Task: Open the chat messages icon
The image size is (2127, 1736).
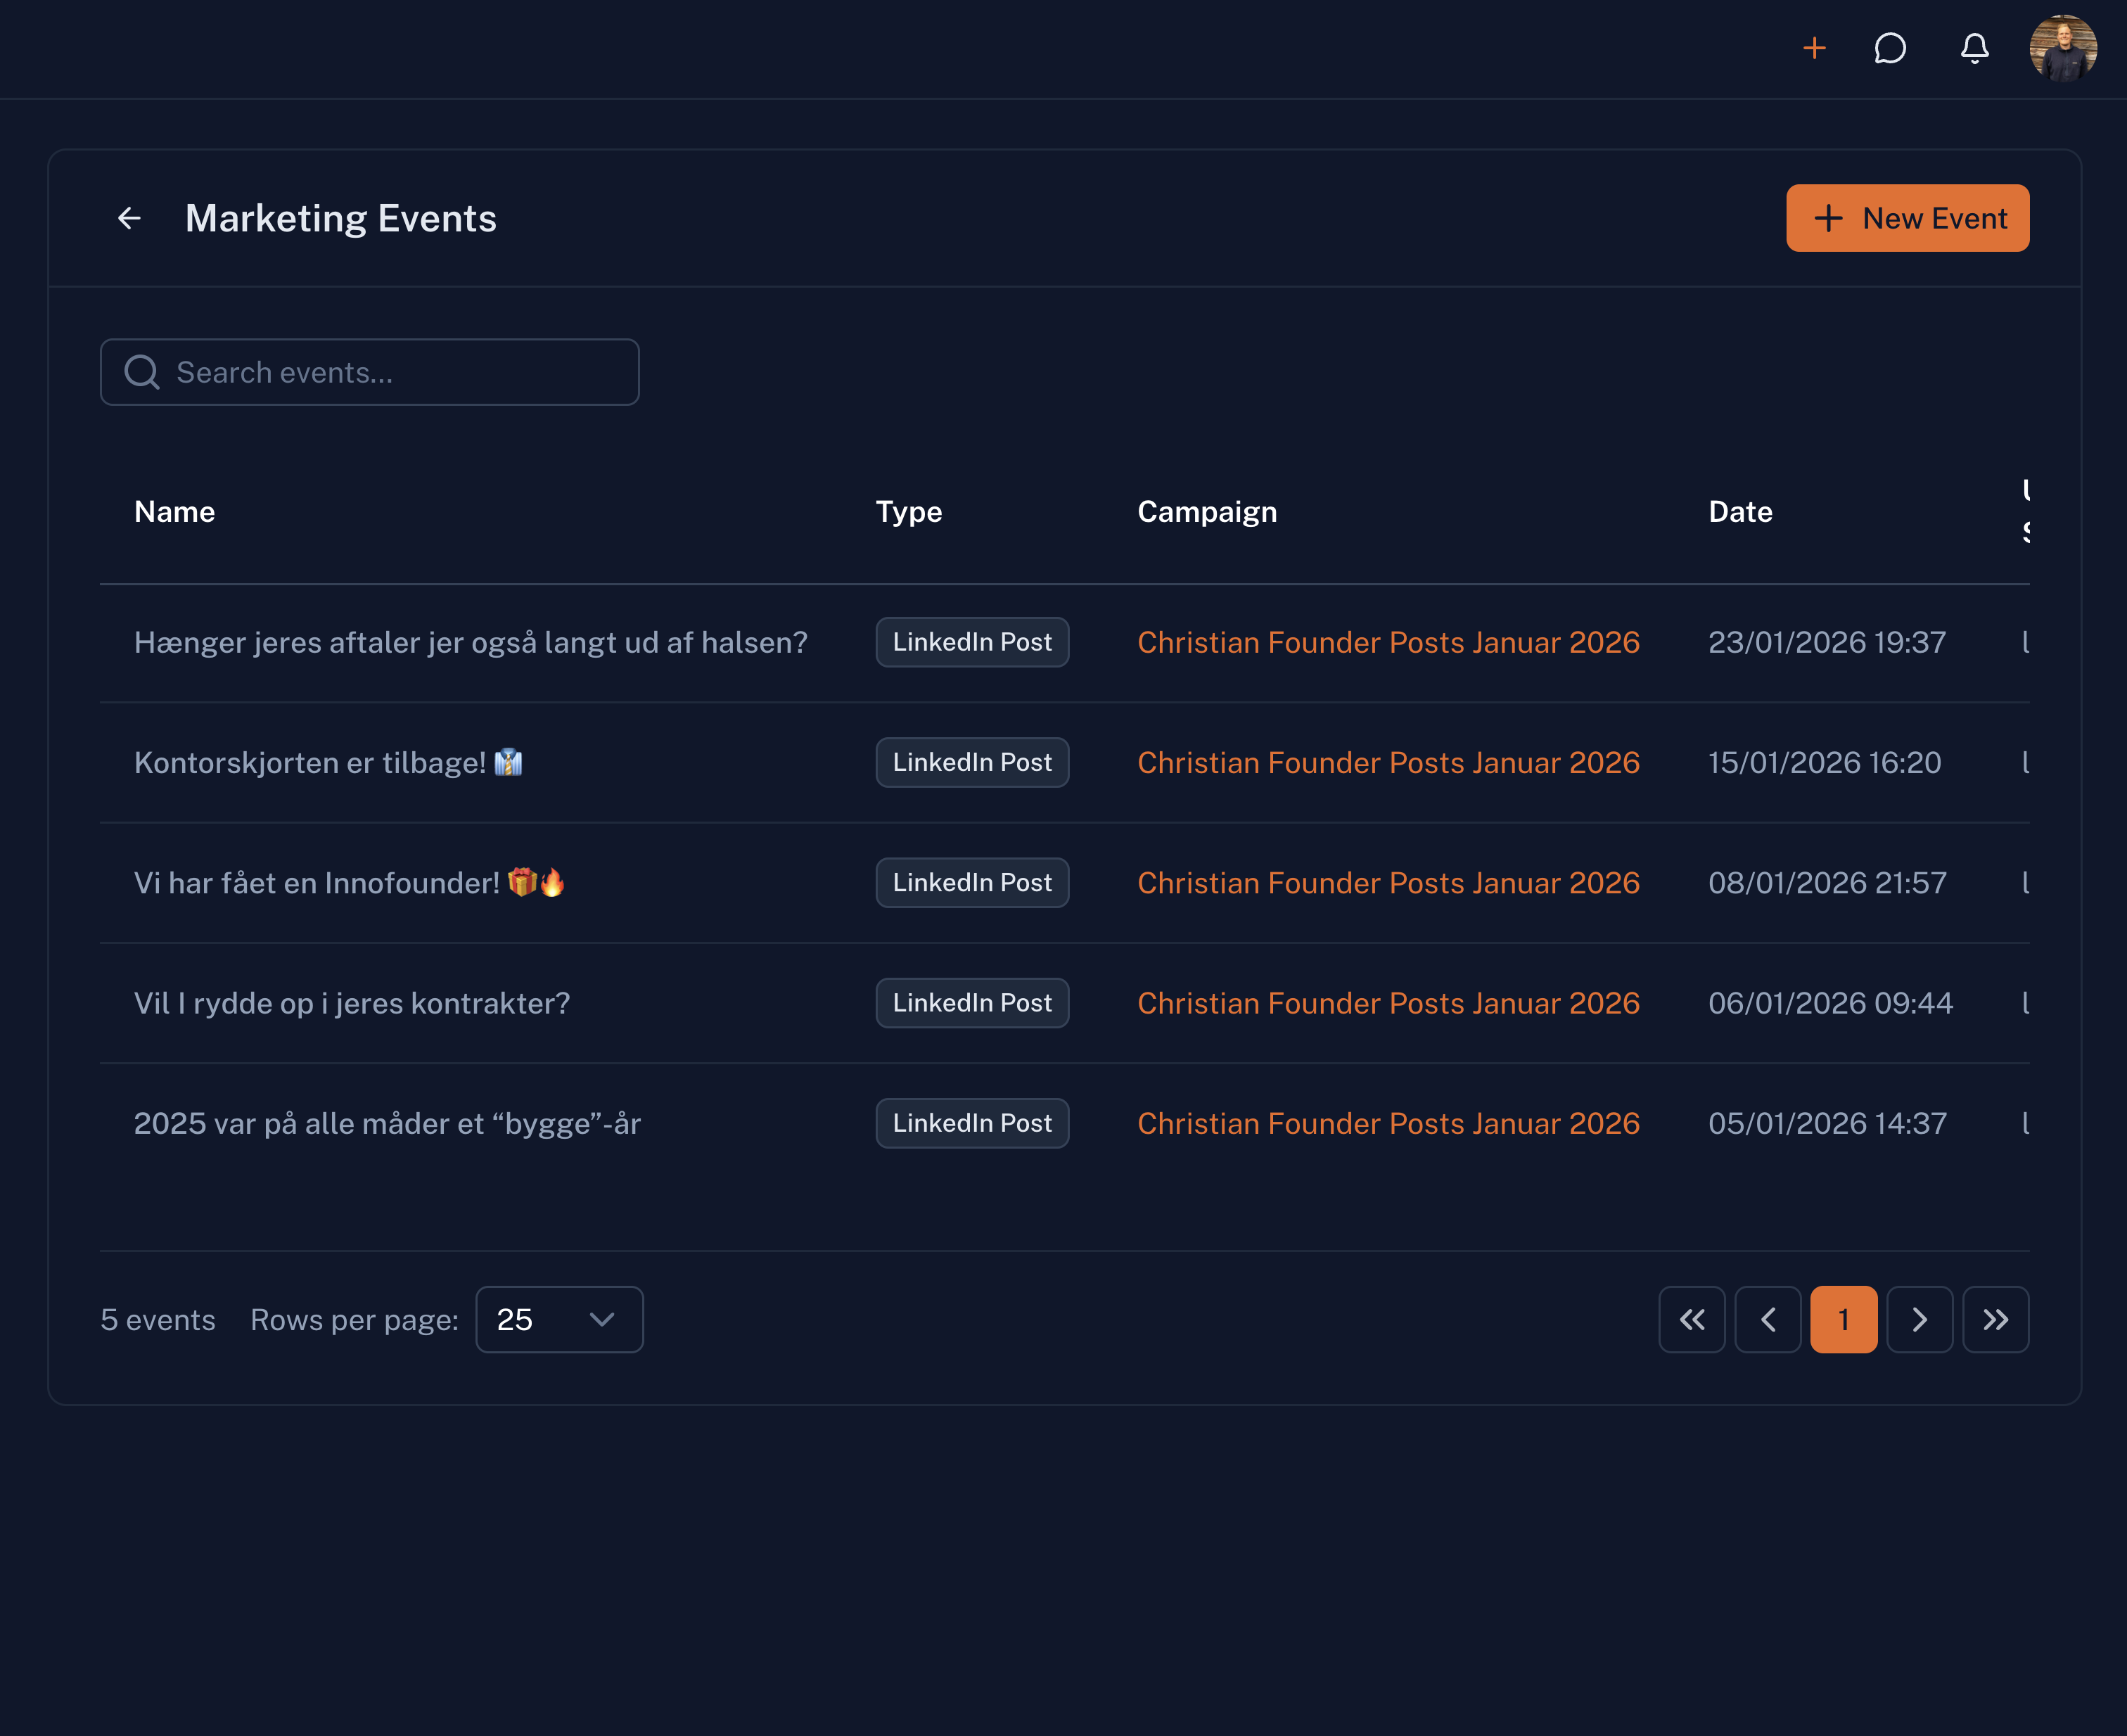Action: [x=1890, y=48]
